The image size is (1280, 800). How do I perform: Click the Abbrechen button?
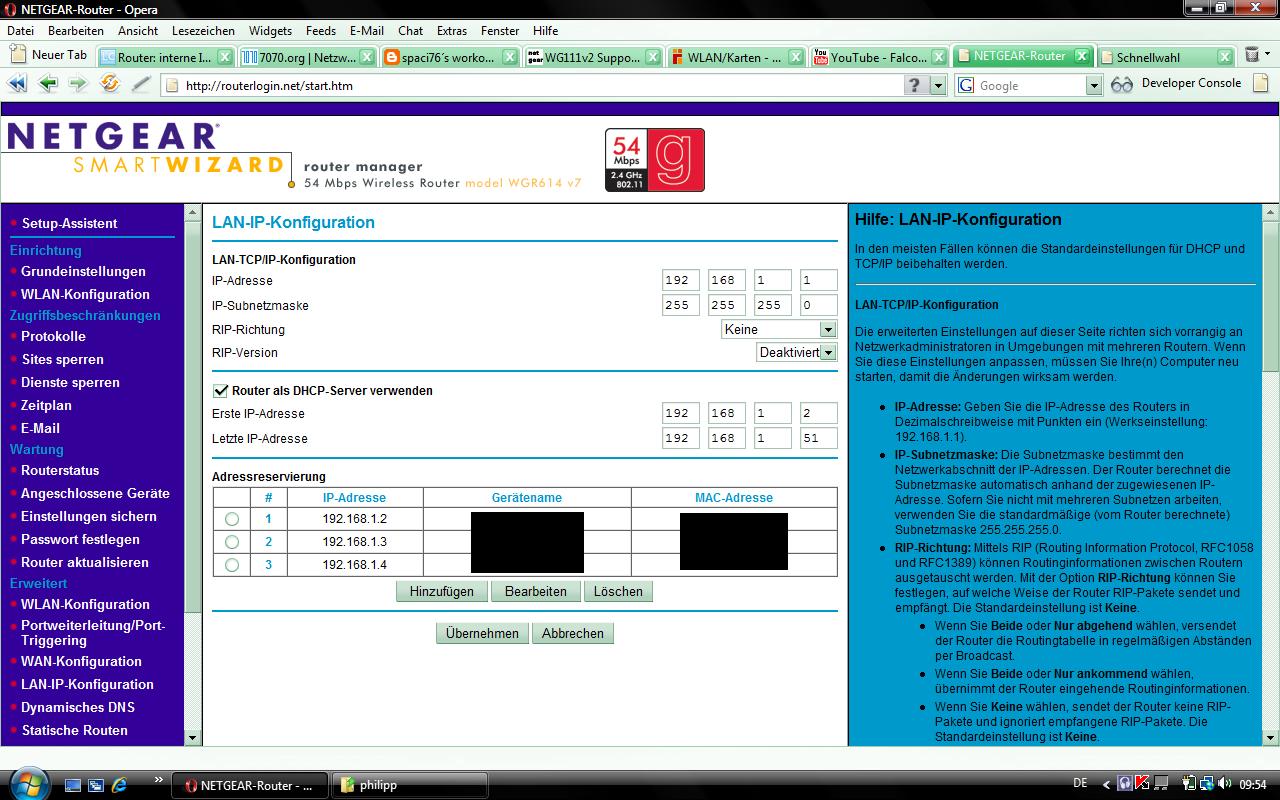pos(573,633)
